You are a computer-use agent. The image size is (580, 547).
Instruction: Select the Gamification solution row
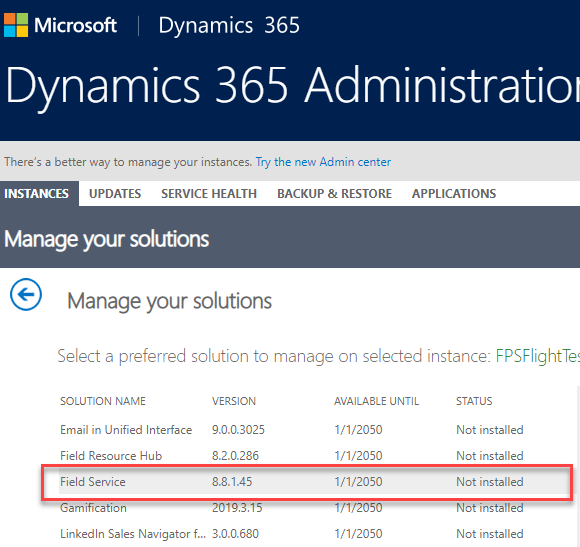[314, 508]
